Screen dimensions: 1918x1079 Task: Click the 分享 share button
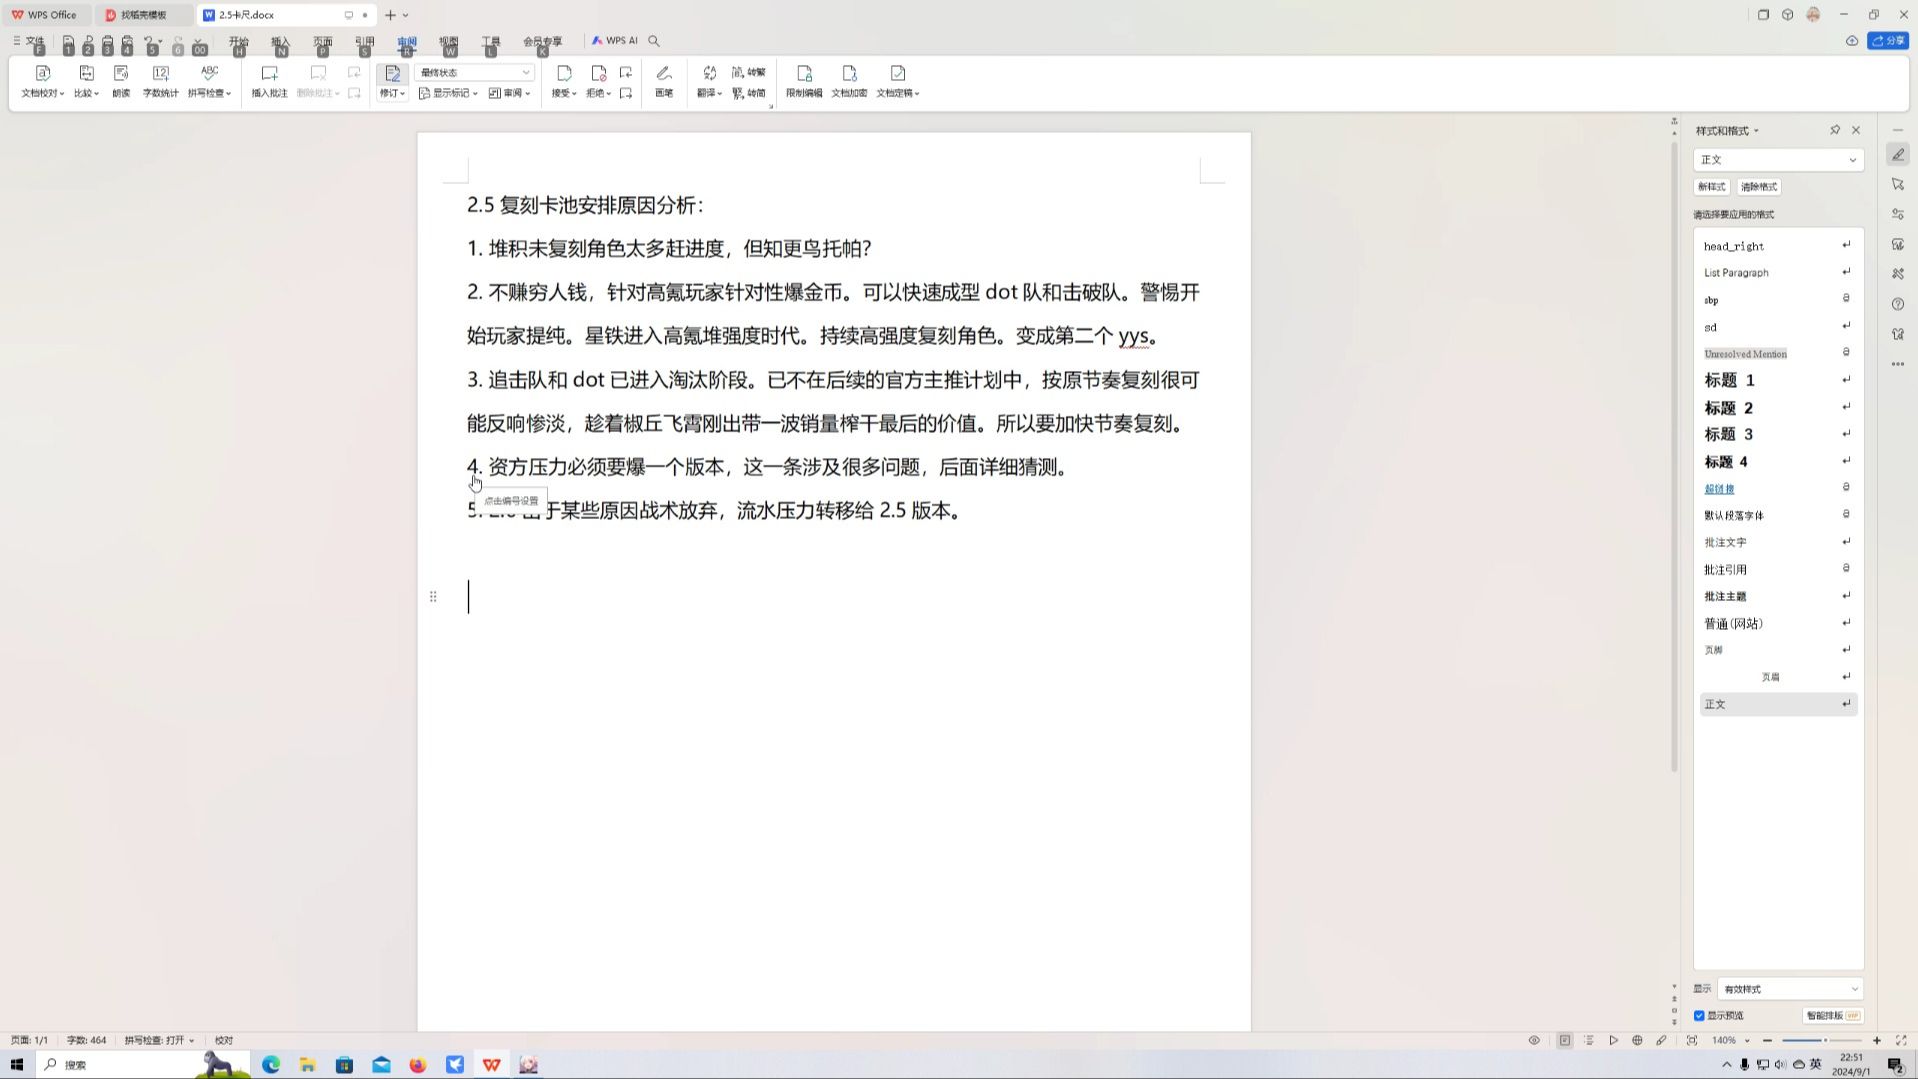click(1888, 41)
